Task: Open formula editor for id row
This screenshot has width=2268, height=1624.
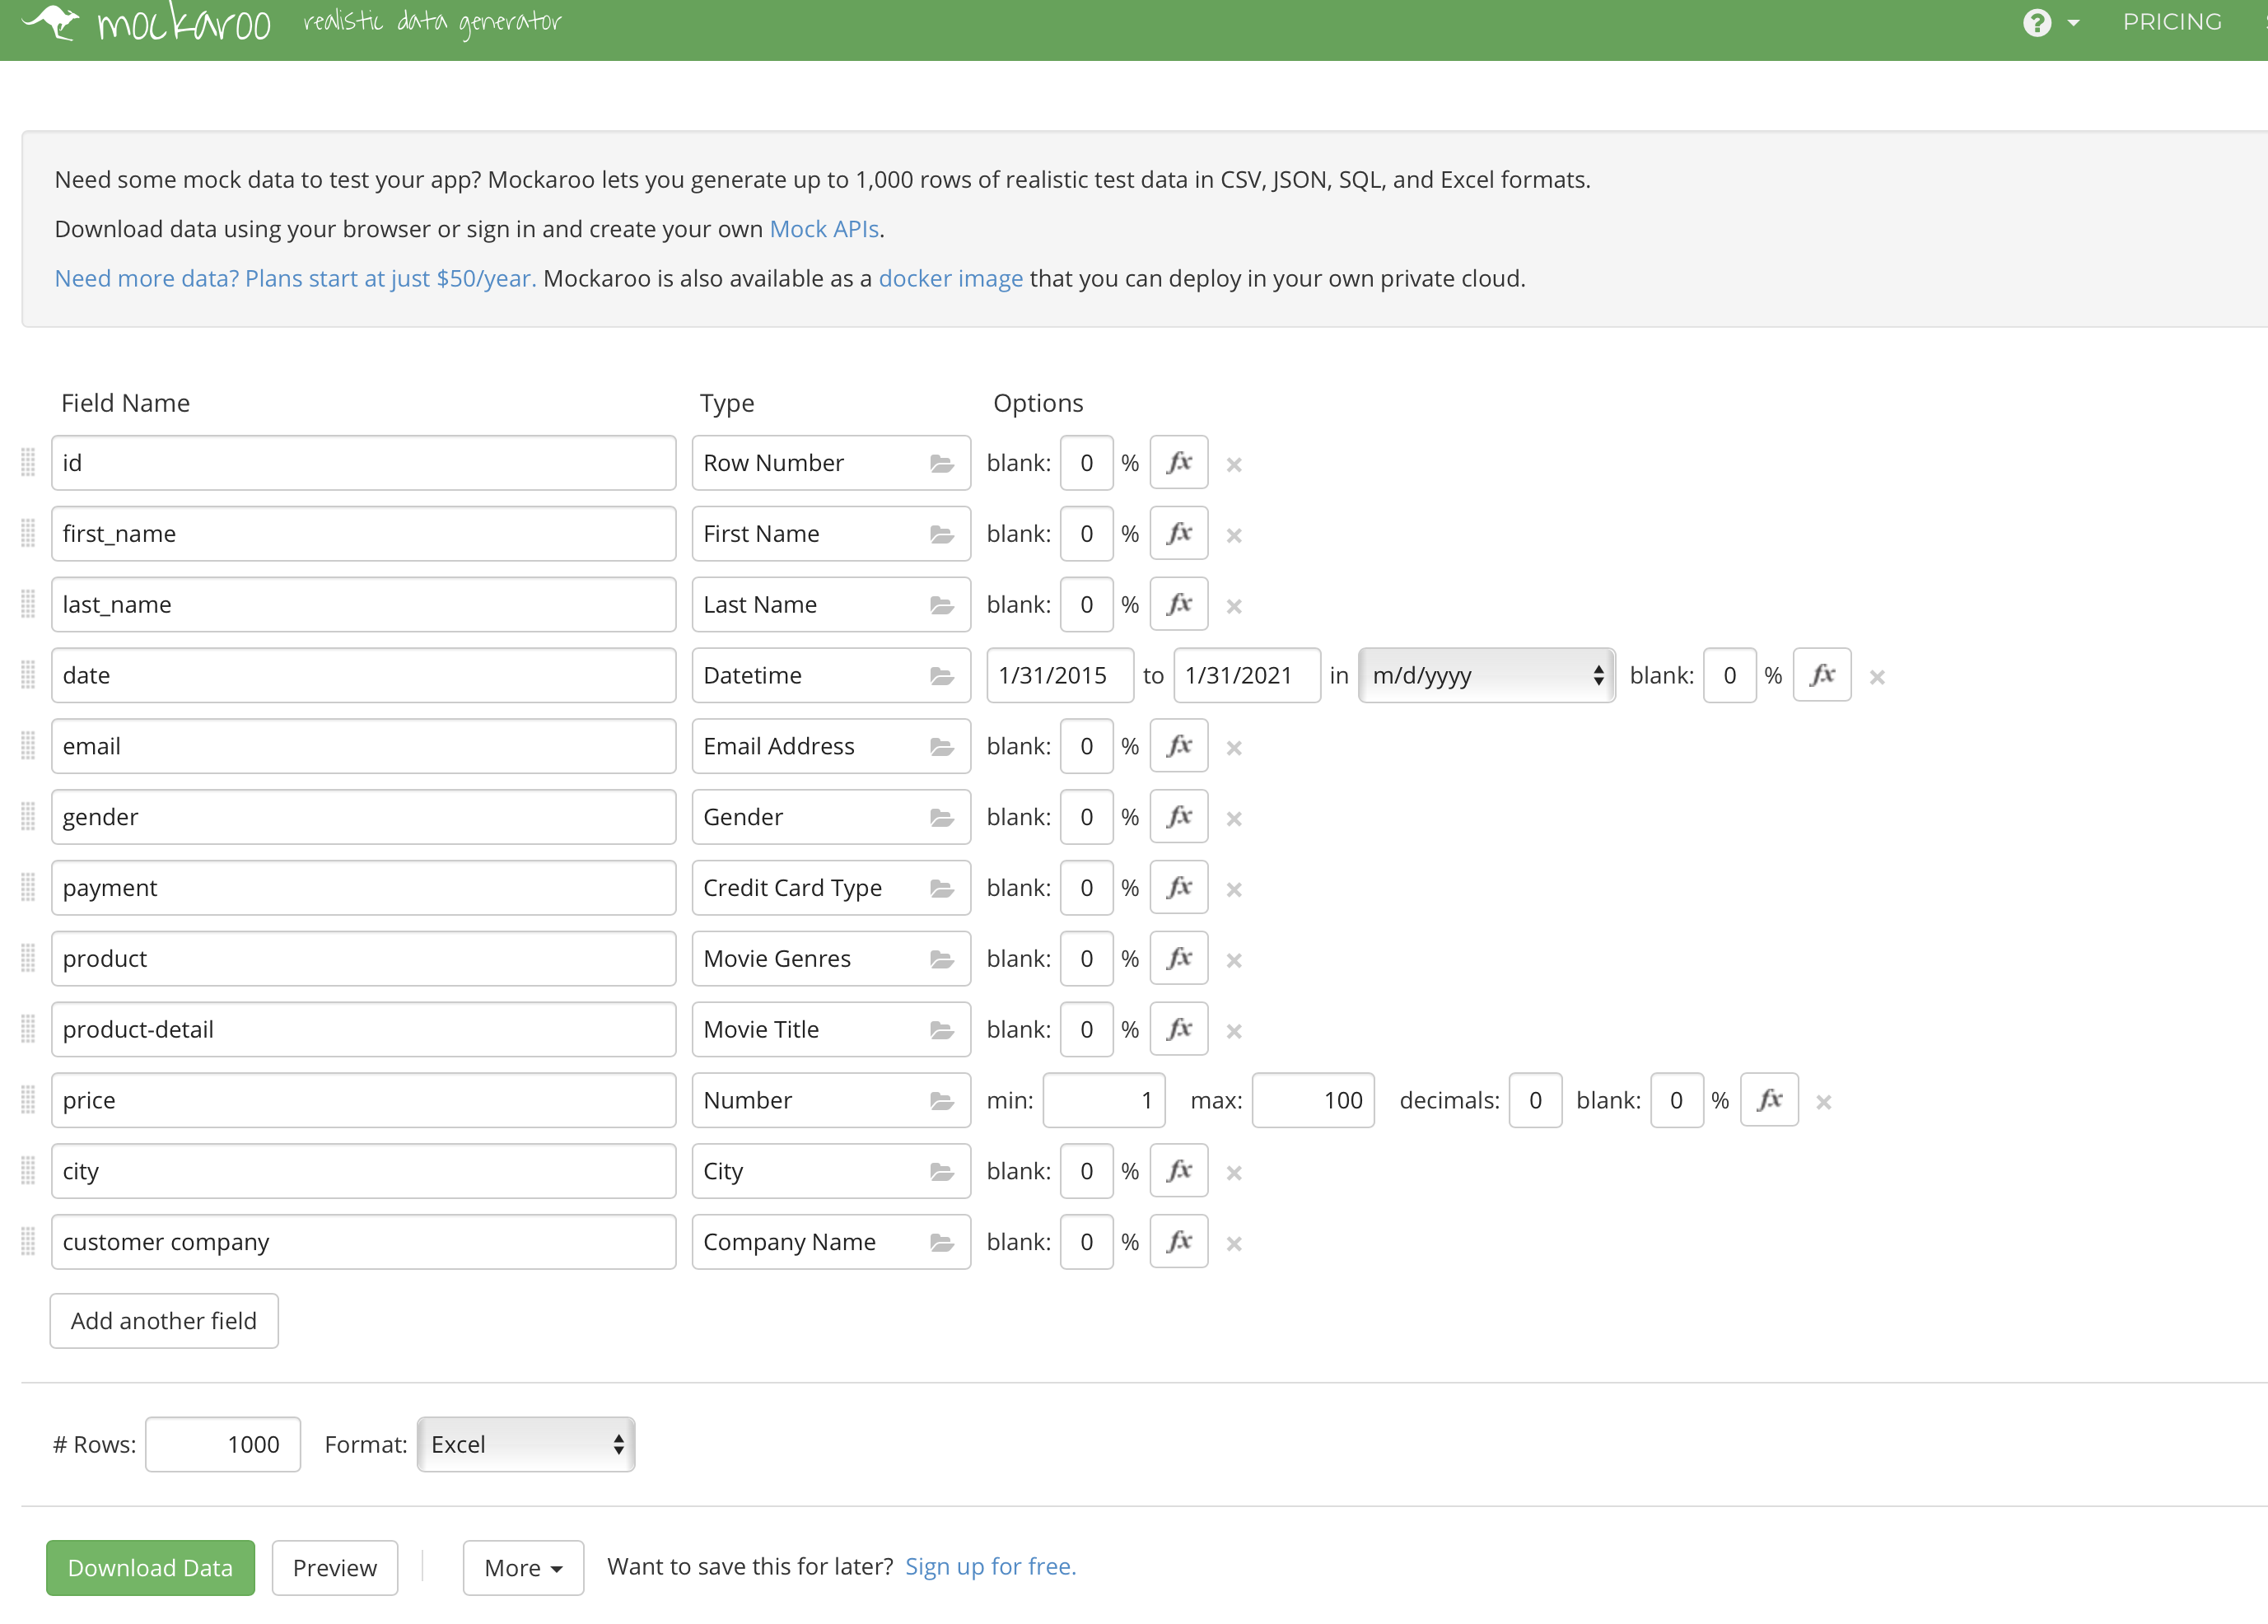Action: click(1179, 463)
